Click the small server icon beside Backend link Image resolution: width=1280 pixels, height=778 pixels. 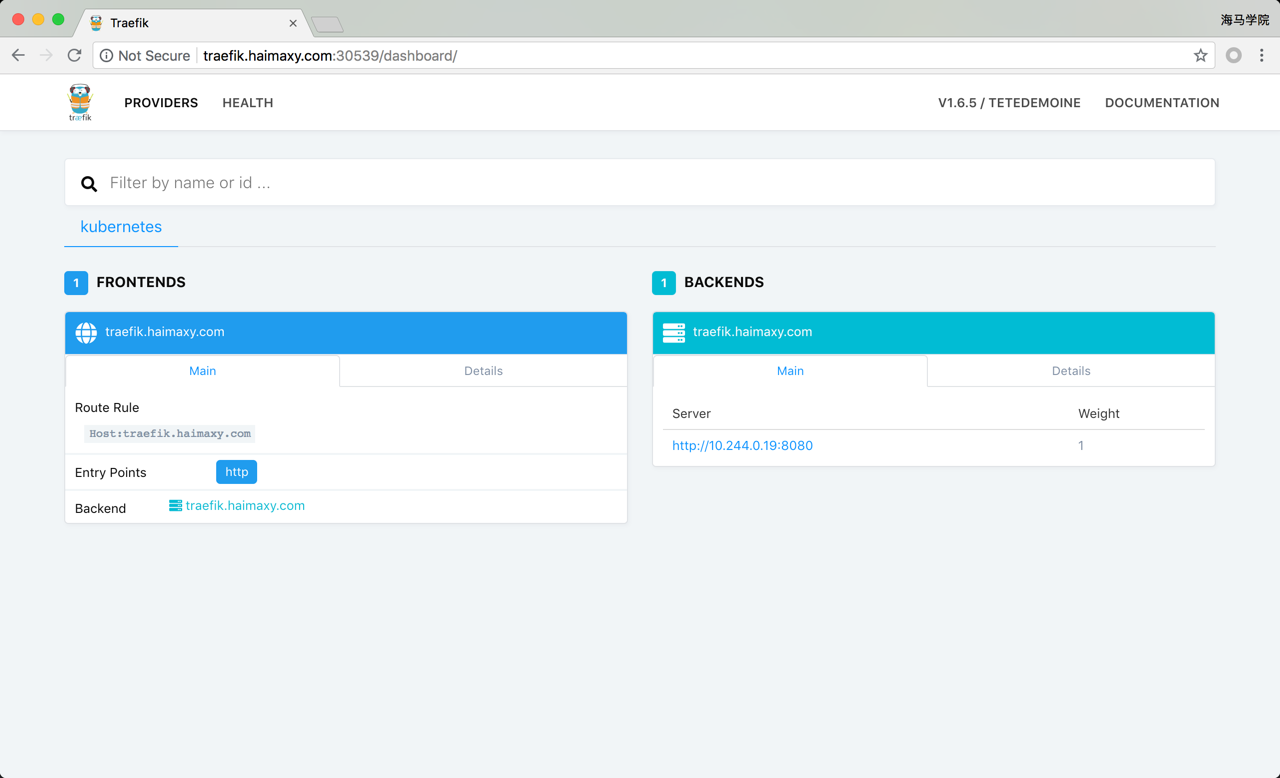click(175, 506)
